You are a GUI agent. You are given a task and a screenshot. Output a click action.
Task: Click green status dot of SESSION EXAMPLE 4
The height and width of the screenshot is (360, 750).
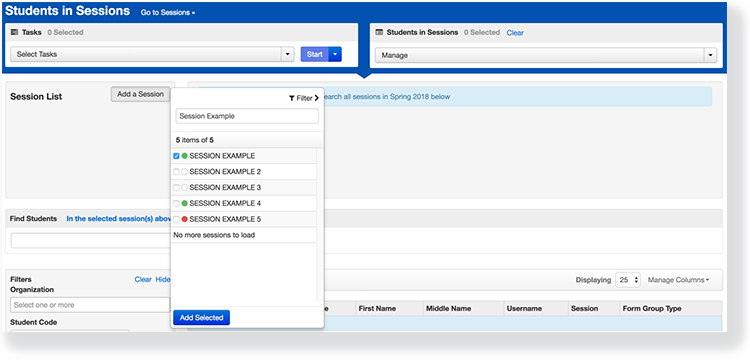[185, 203]
